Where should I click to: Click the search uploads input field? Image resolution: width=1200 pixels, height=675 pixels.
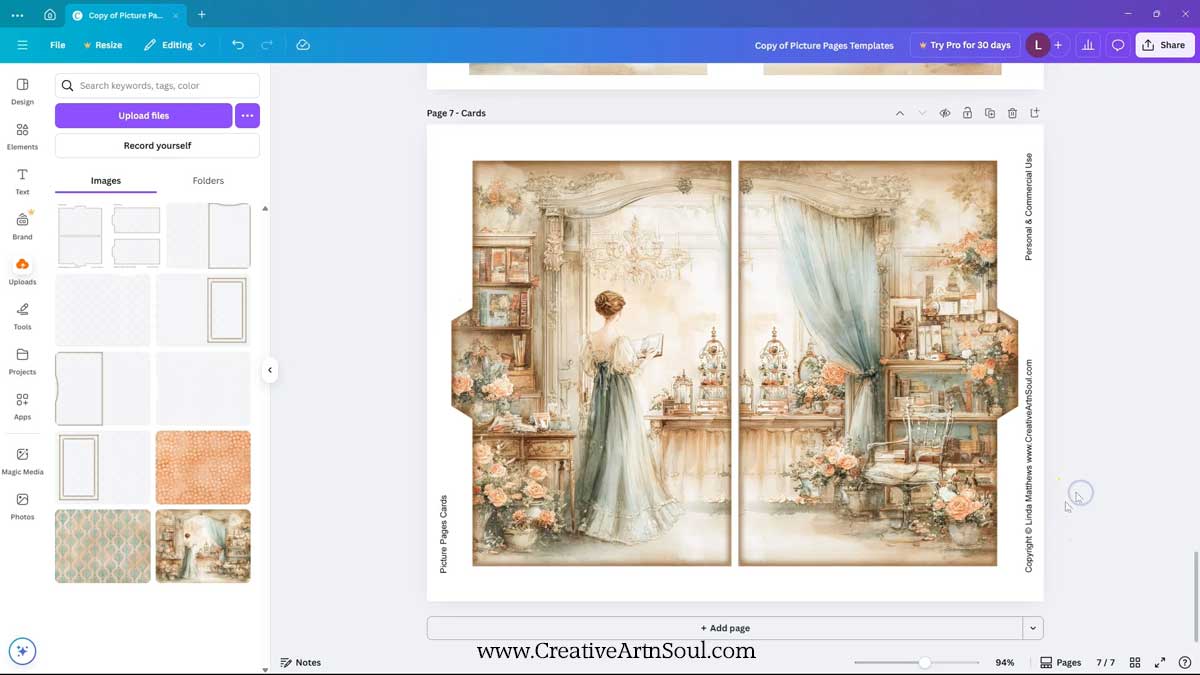coord(157,85)
